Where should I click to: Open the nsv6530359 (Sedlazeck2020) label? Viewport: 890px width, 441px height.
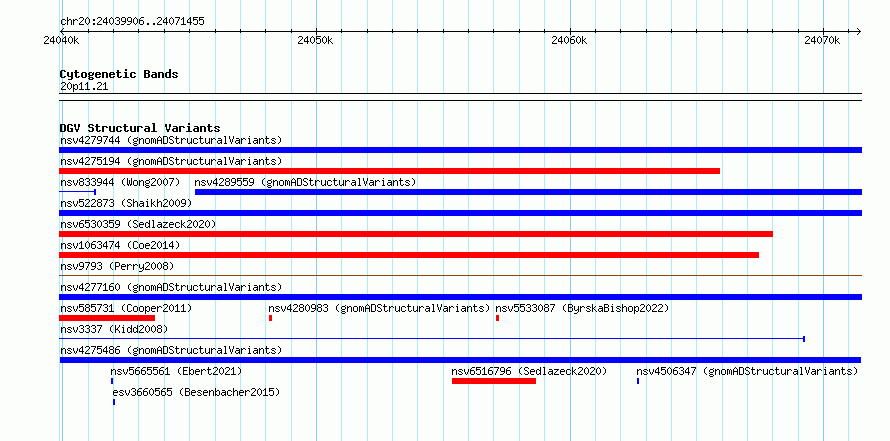pos(138,224)
